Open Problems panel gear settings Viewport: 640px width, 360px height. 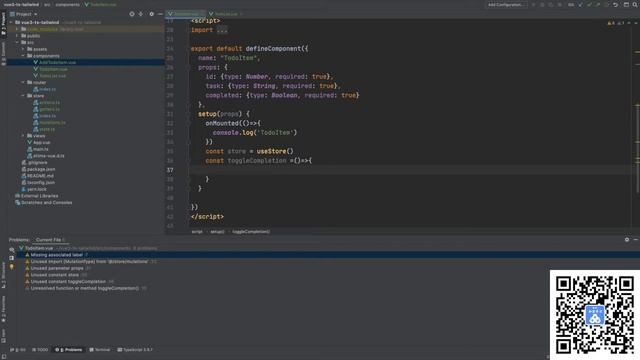point(627,240)
